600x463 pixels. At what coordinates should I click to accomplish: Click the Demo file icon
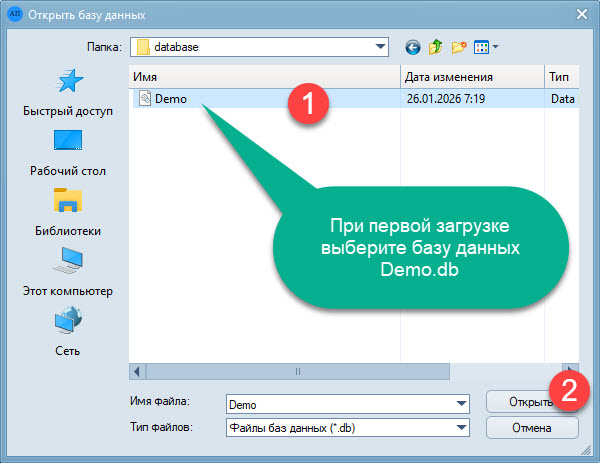(x=145, y=98)
